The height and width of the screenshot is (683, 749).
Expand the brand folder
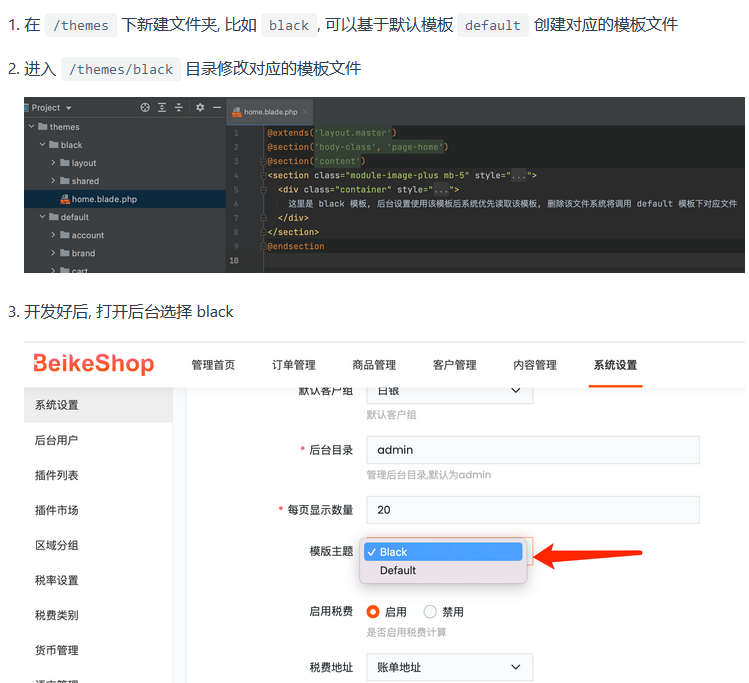pos(53,253)
